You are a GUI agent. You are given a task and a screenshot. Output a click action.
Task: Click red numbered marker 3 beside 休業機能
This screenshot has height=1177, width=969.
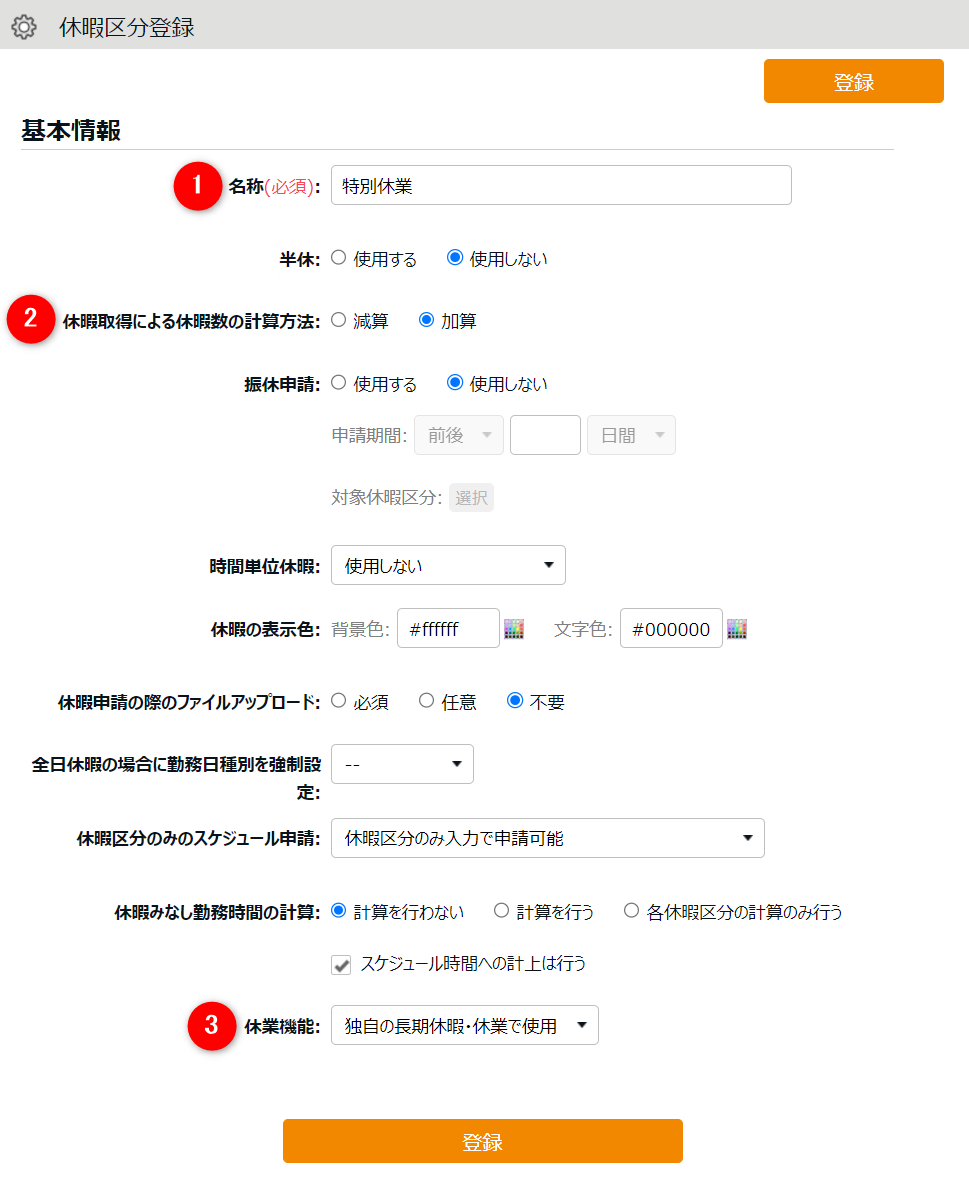(x=212, y=1025)
